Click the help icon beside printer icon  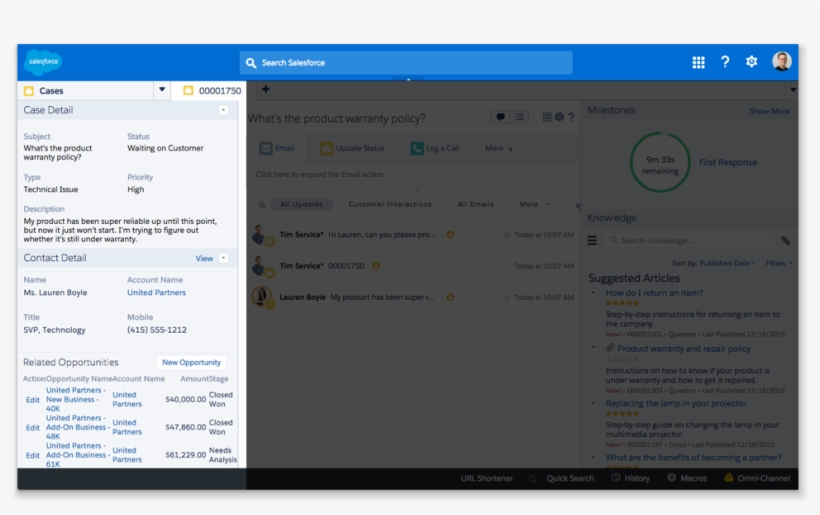click(571, 117)
